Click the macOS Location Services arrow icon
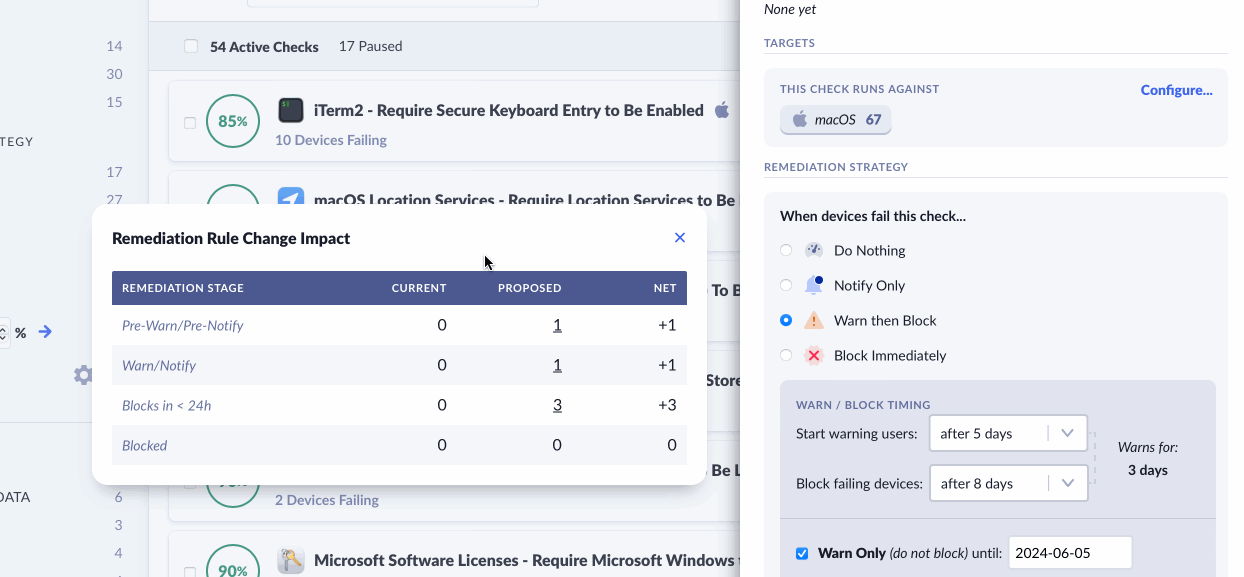 coord(291,200)
